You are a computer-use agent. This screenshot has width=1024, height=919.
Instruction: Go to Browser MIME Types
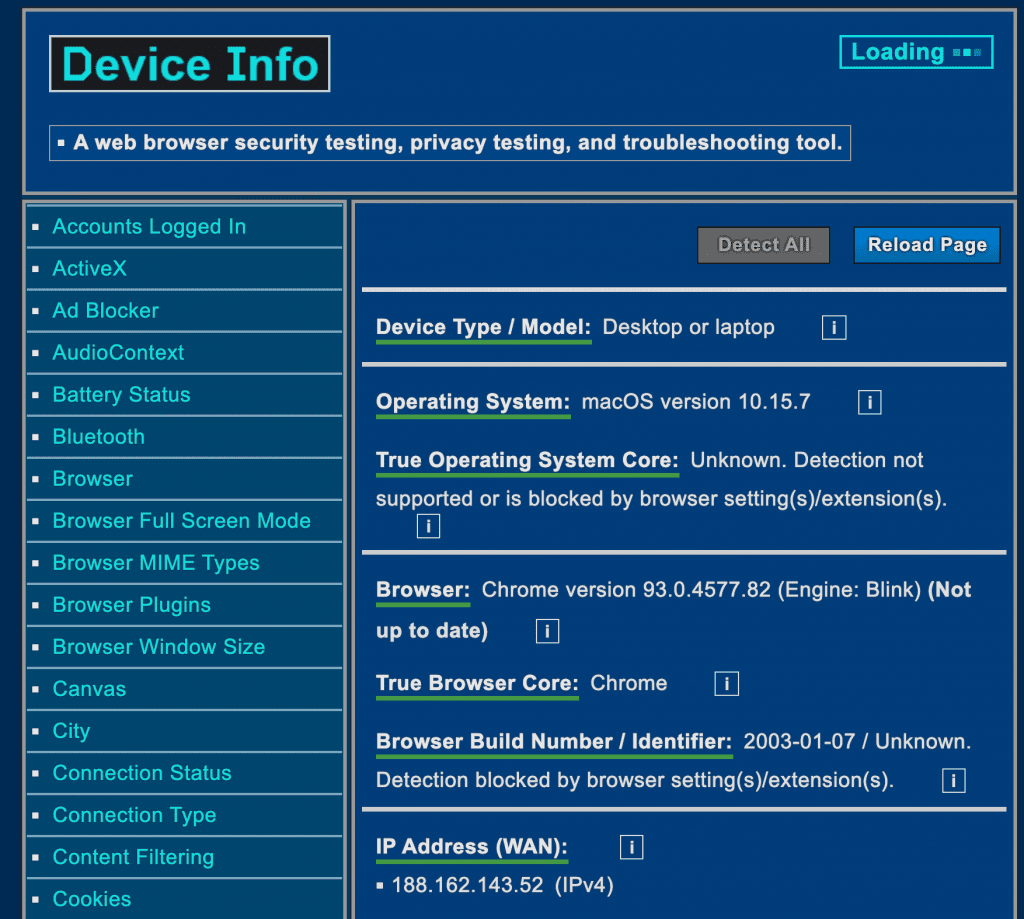156,563
